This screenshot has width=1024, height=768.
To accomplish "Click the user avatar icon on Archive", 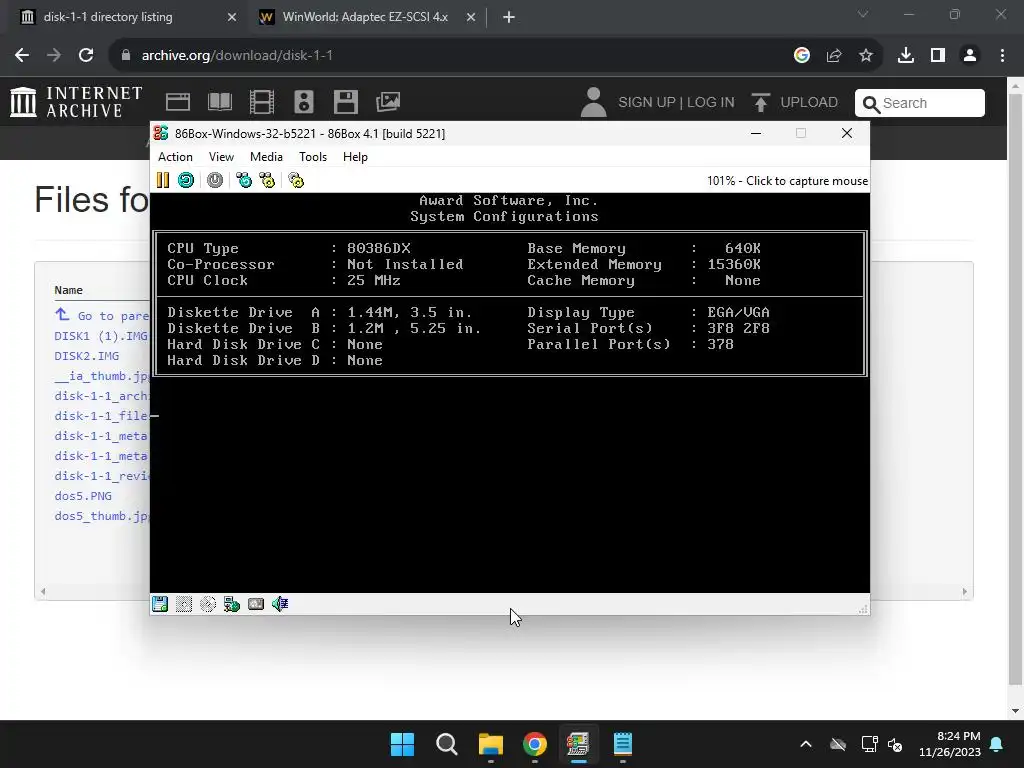I will pyautogui.click(x=594, y=102).
